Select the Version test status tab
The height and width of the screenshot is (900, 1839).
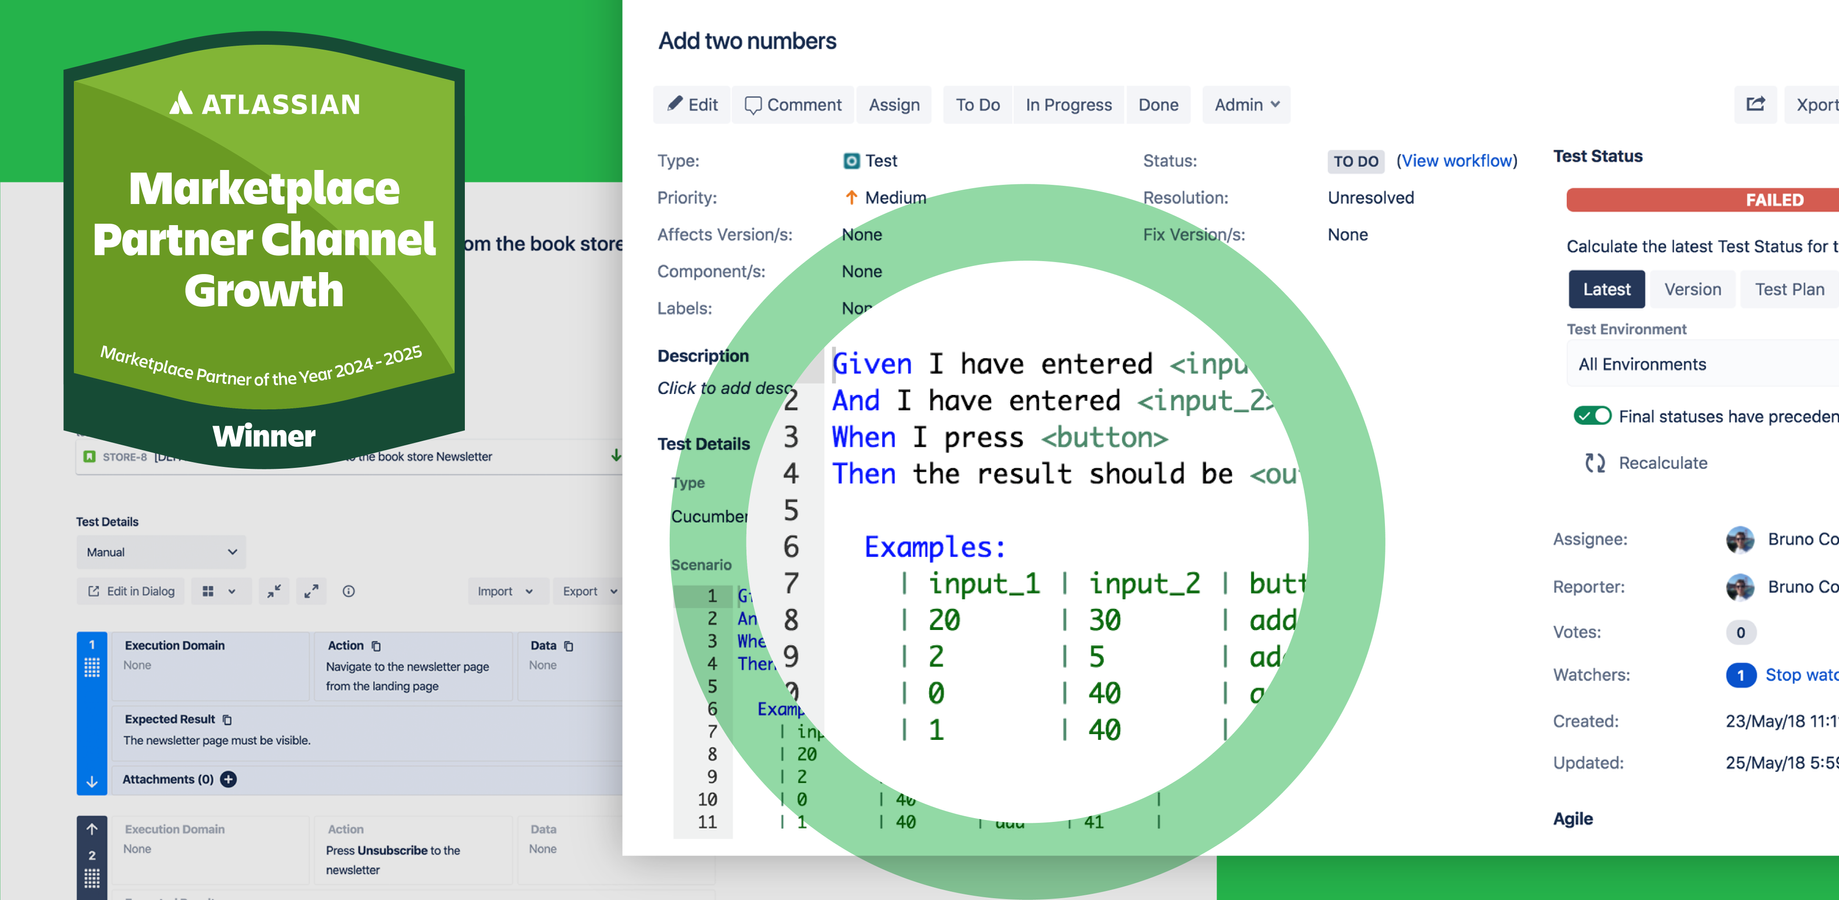[x=1692, y=289]
